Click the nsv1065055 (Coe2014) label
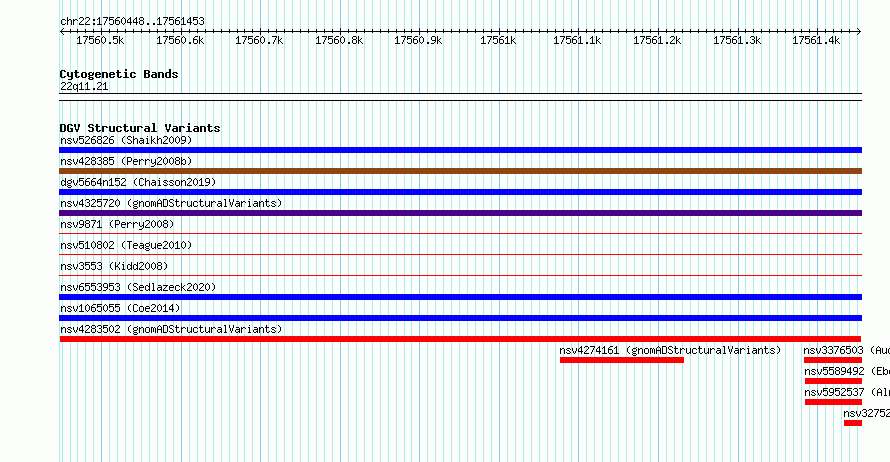 click(x=120, y=308)
